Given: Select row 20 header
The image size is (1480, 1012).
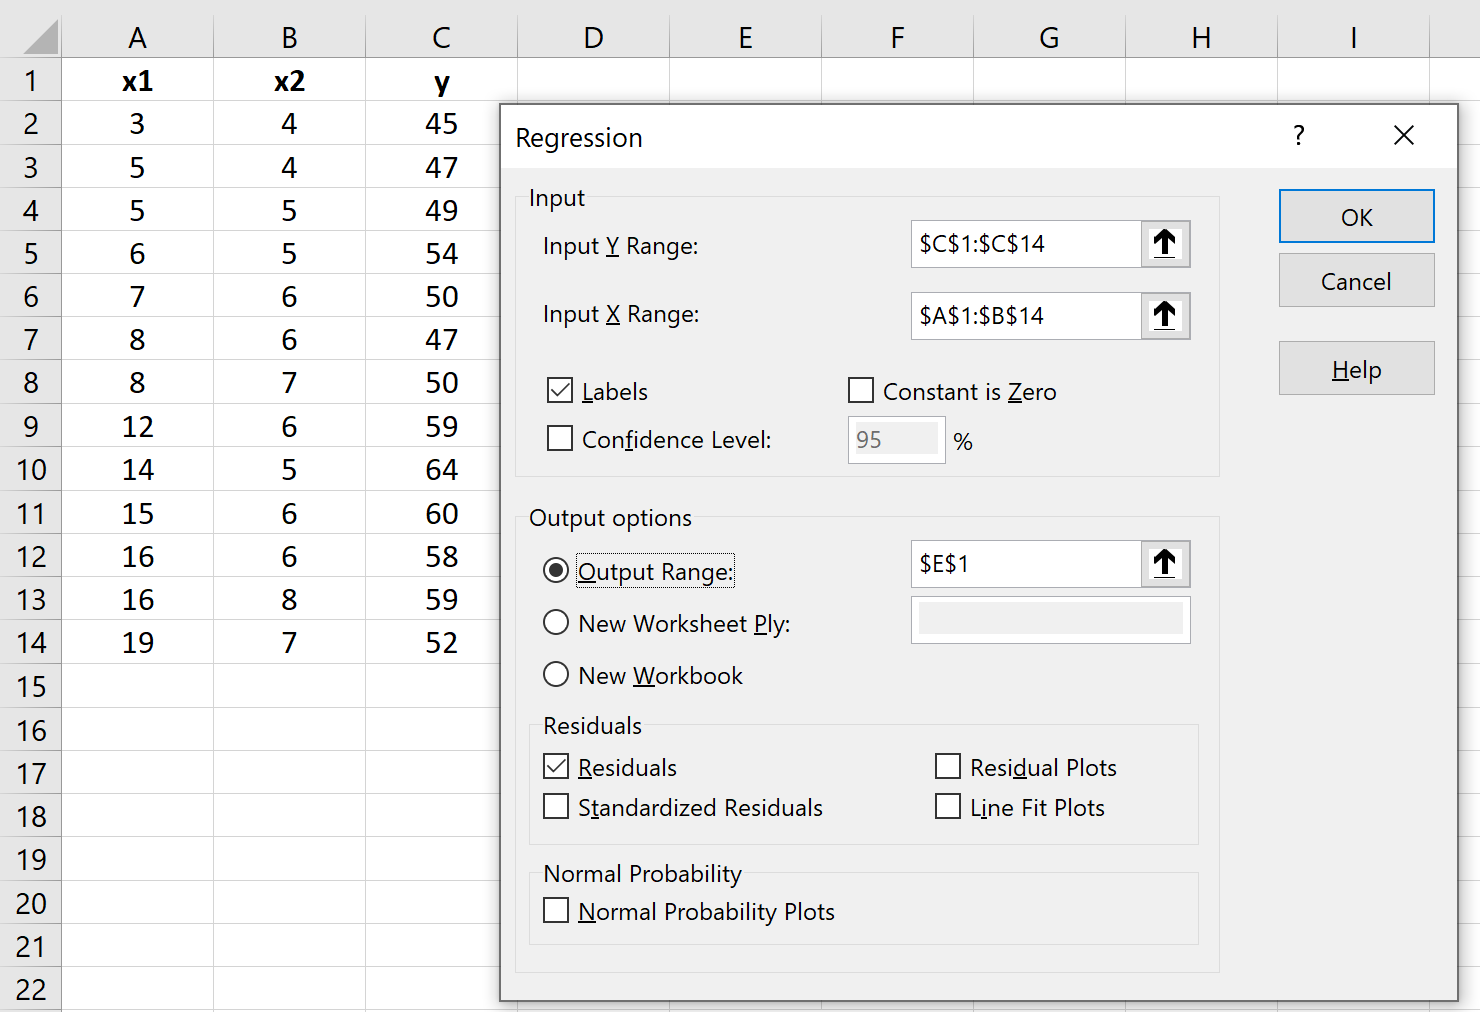Looking at the screenshot, I should tap(31, 903).
